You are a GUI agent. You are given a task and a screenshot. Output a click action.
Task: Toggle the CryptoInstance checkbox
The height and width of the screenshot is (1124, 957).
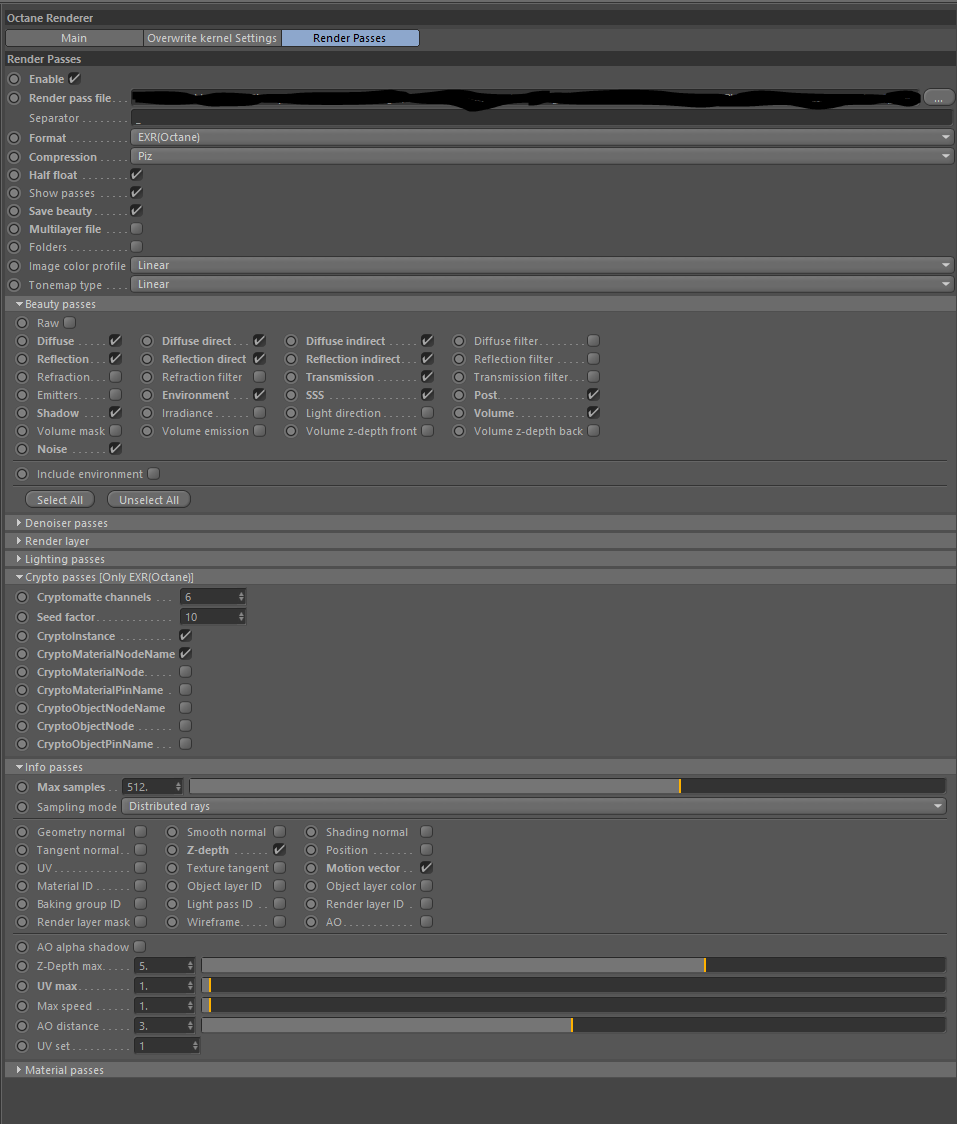186,636
